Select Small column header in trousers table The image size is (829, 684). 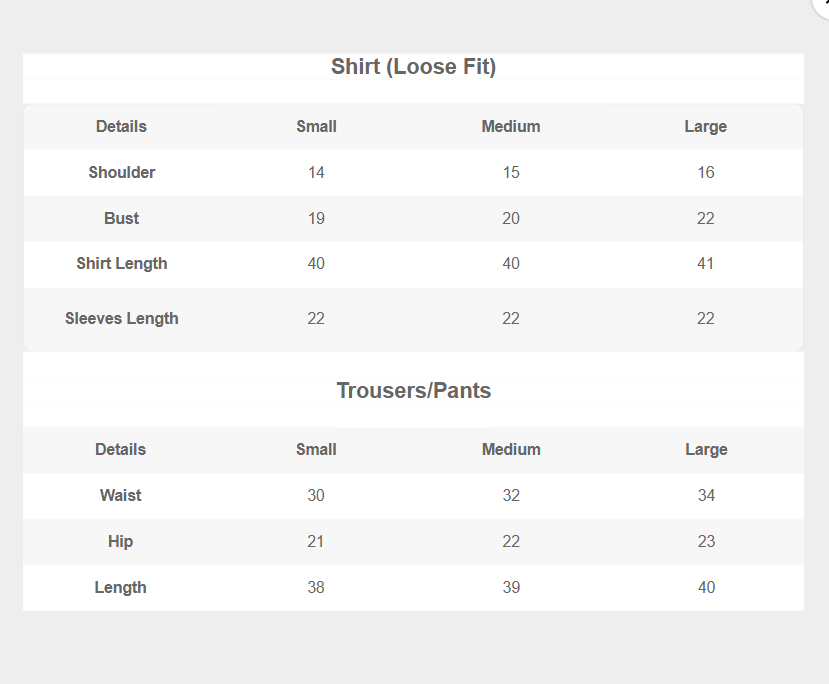click(316, 450)
